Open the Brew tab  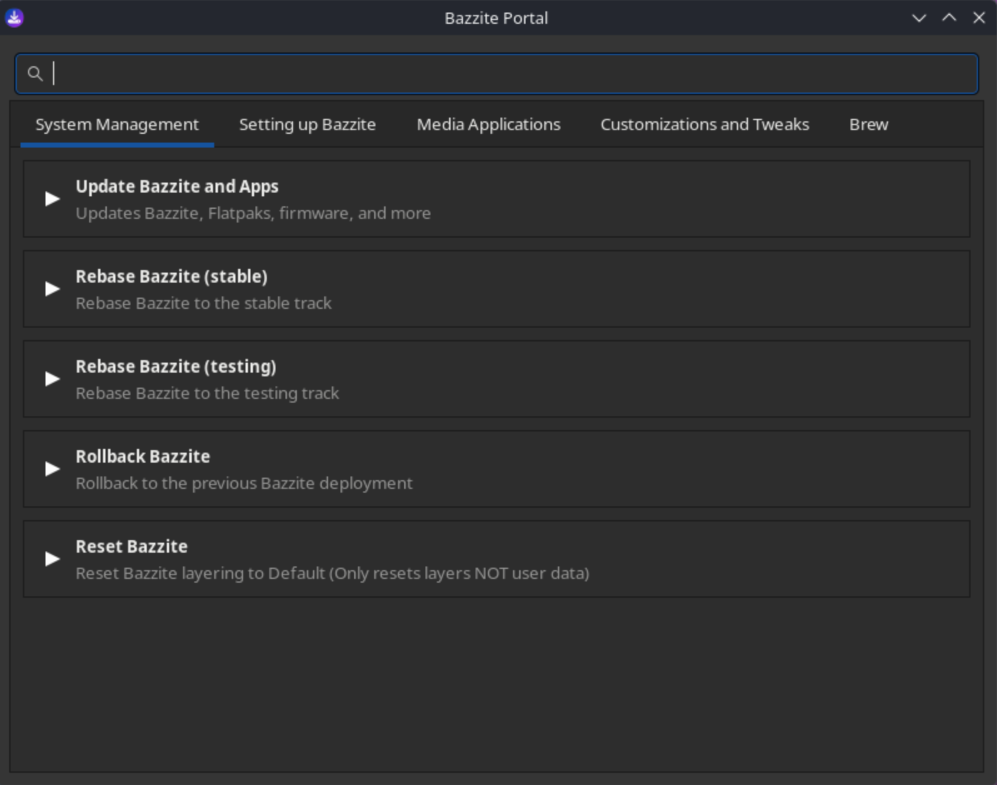[868, 125]
